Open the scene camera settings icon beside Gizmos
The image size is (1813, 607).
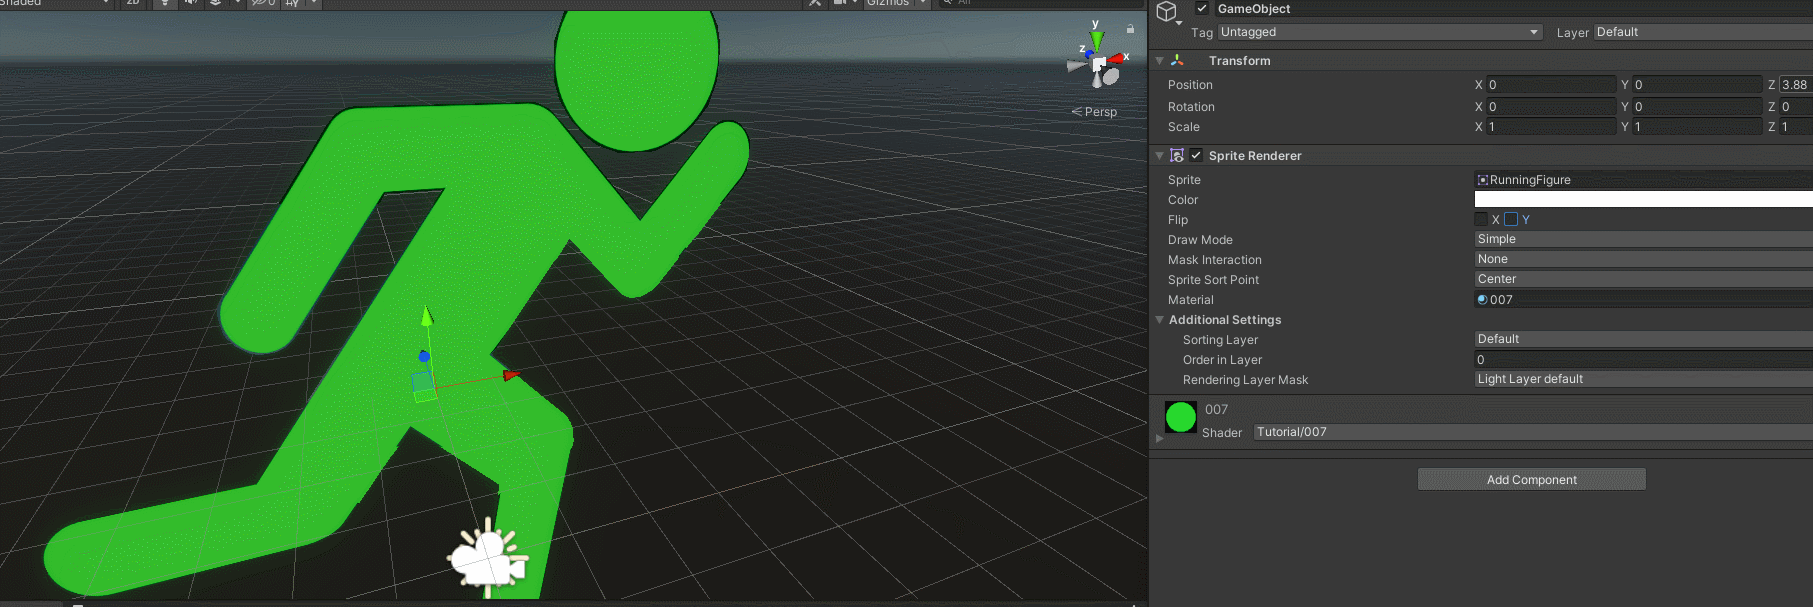pos(841,3)
